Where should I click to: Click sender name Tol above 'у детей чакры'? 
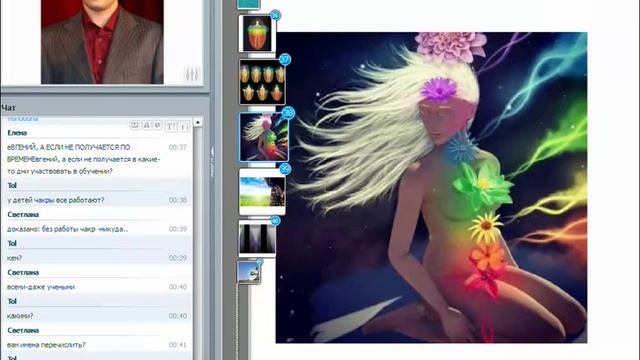pyautogui.click(x=12, y=185)
